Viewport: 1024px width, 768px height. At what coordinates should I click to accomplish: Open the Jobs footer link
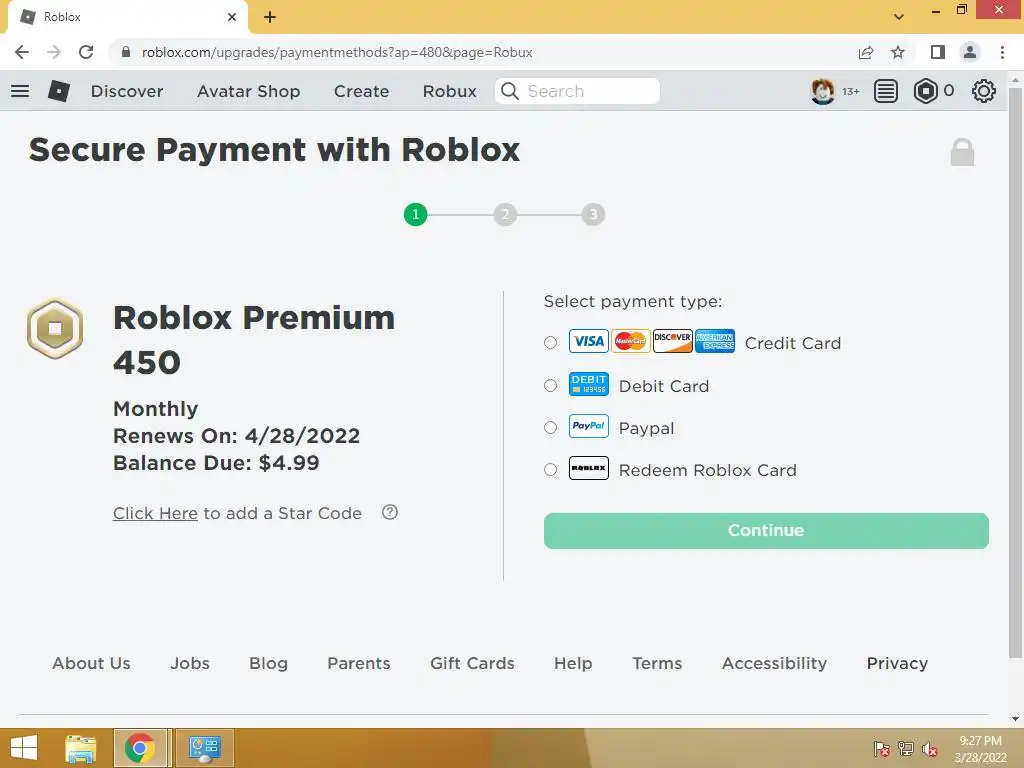[190, 663]
